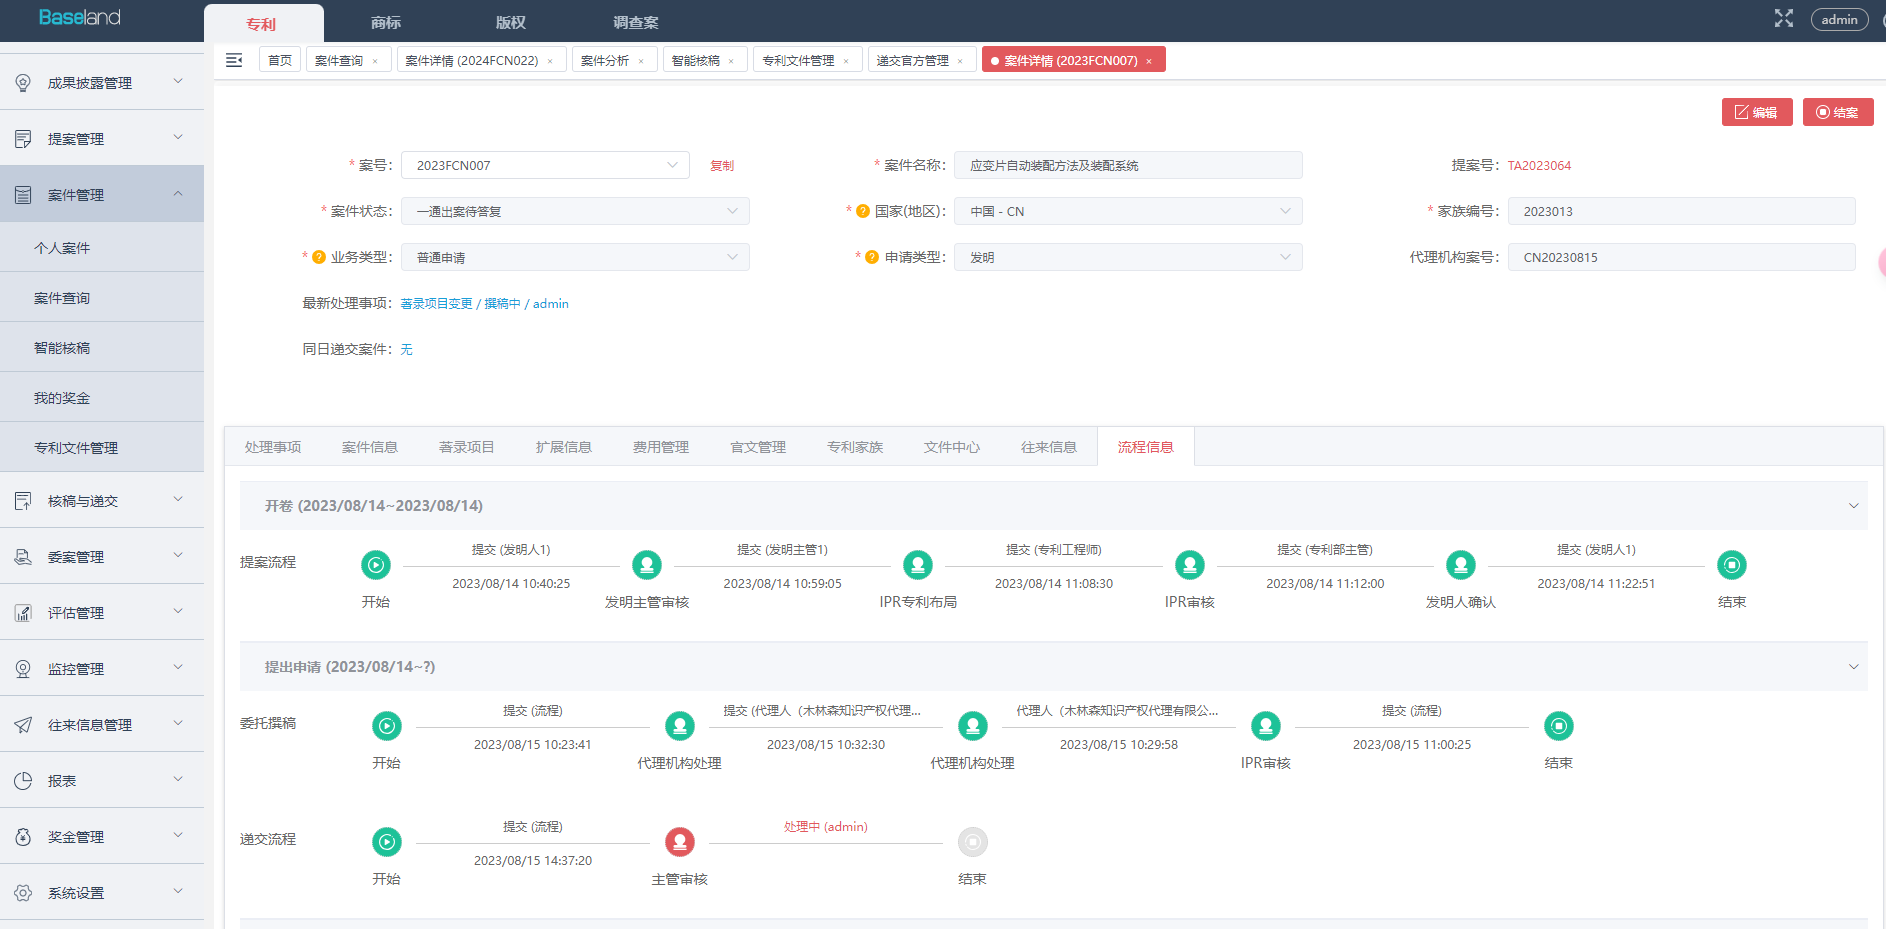The height and width of the screenshot is (929, 1886).
Task: Collapse the 提出申请 section chevron
Action: 1853,667
